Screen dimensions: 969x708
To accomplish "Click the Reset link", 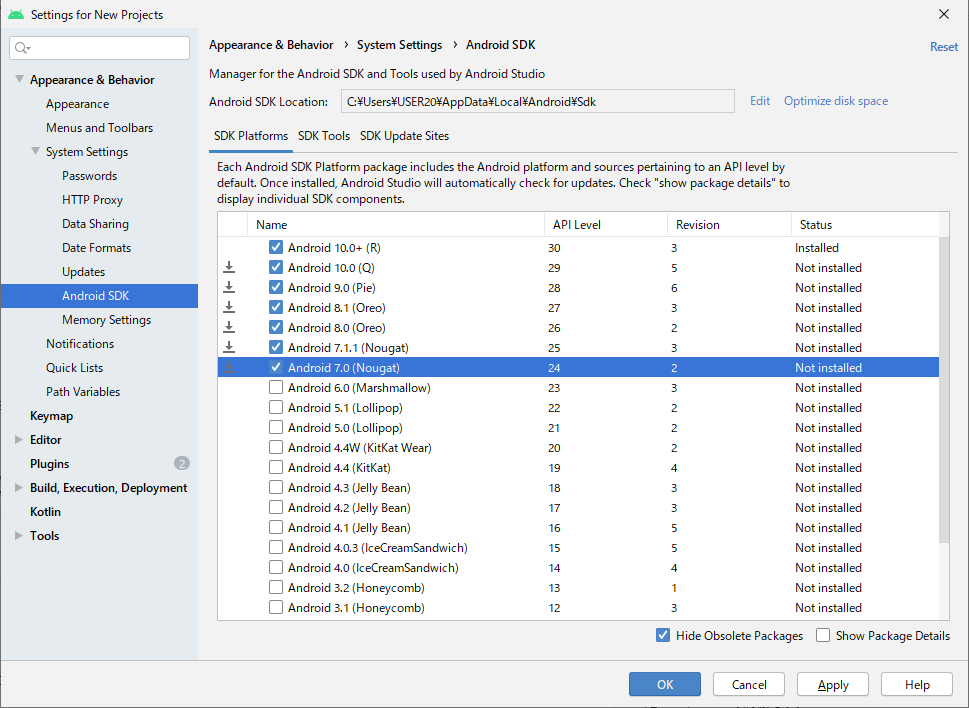I will click(944, 47).
